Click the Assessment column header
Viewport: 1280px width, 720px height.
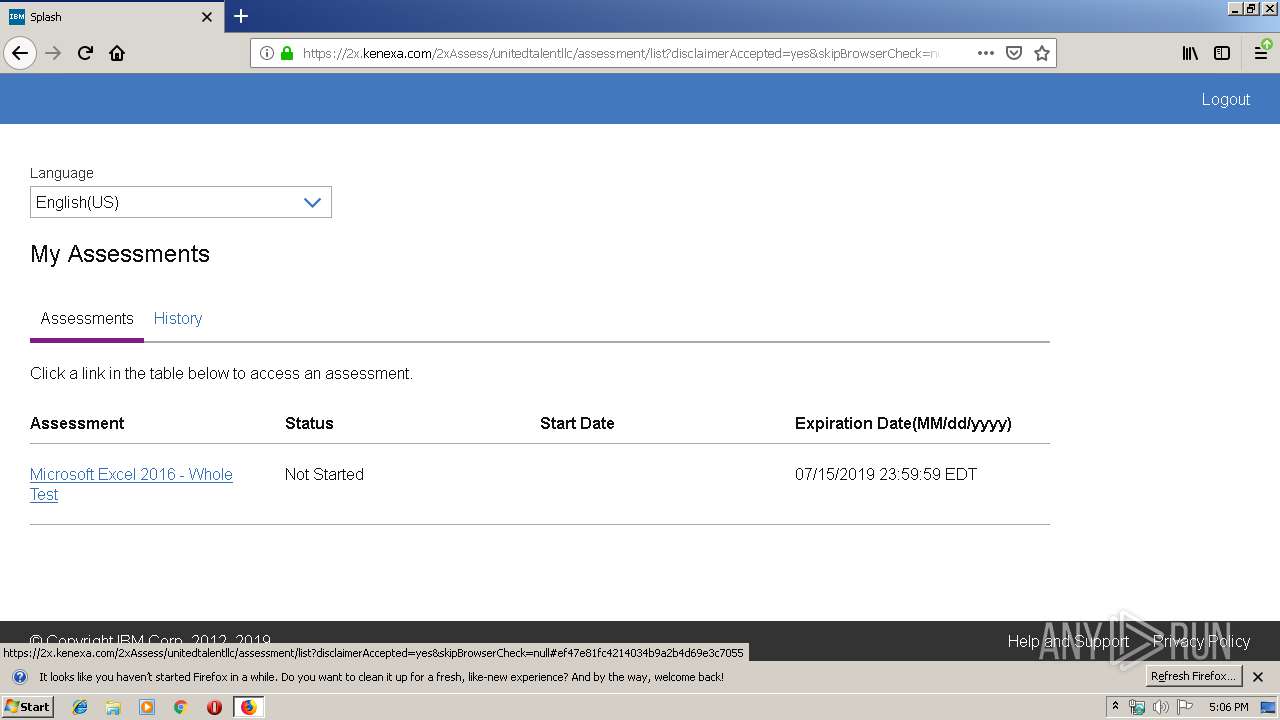pos(77,423)
